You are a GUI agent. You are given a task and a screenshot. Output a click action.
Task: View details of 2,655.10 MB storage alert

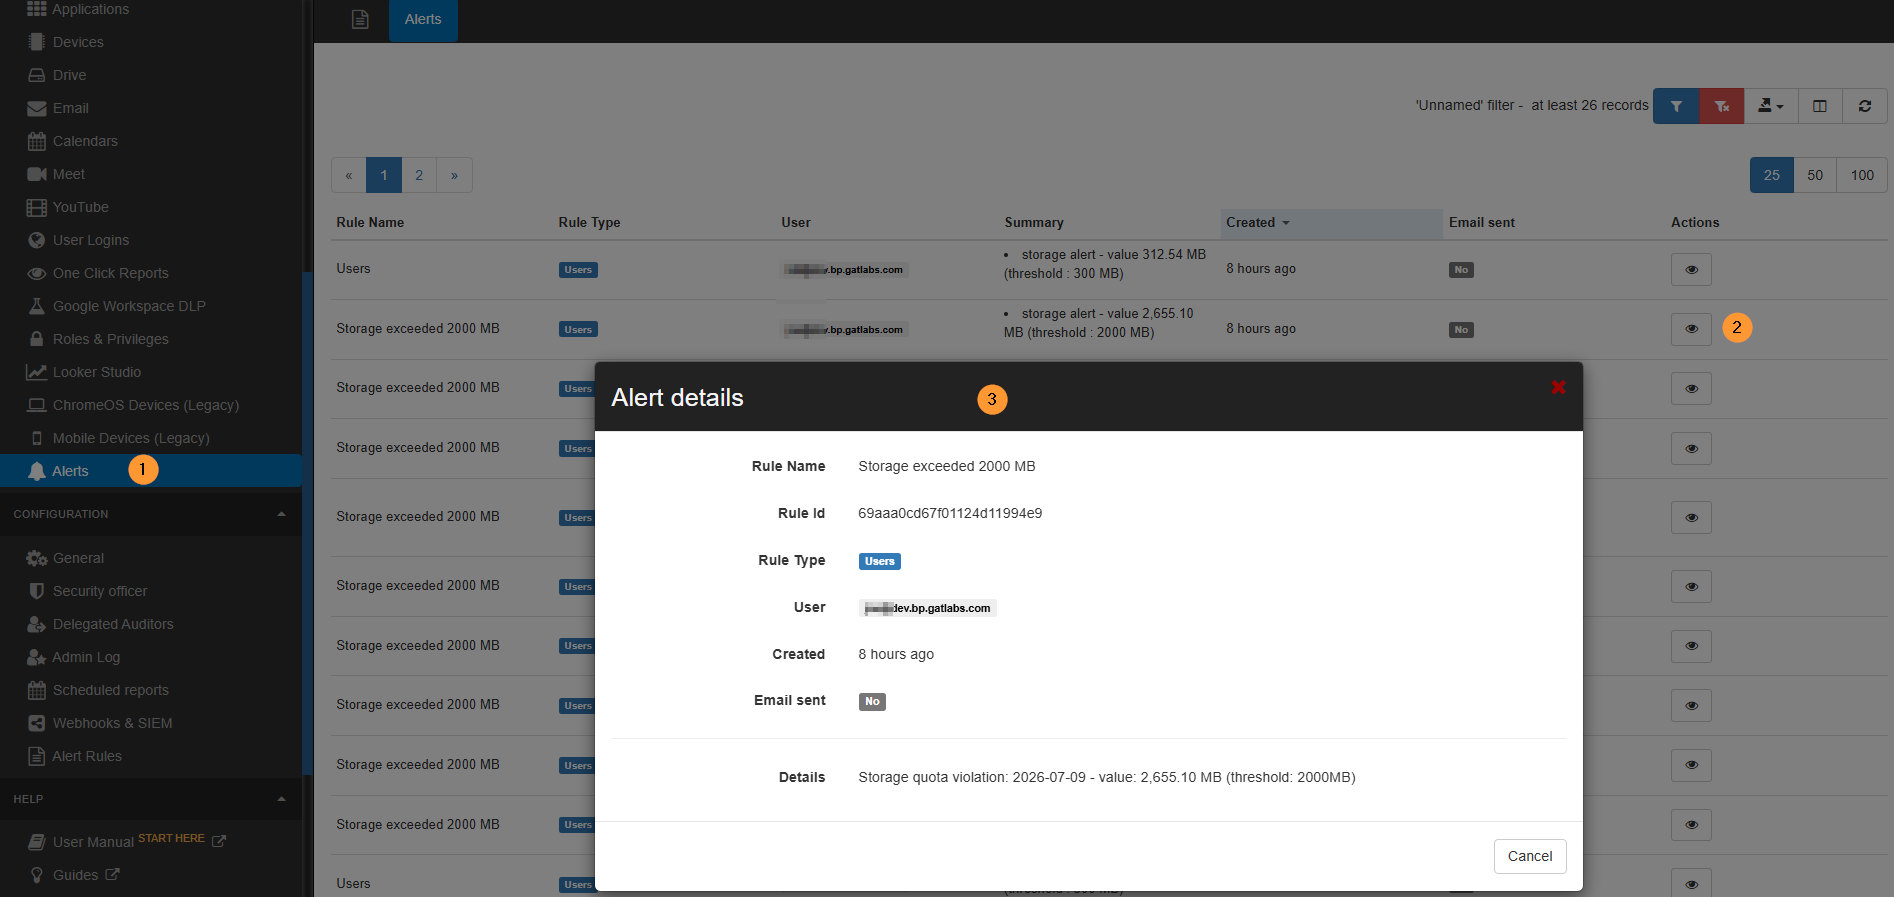[x=1691, y=329]
